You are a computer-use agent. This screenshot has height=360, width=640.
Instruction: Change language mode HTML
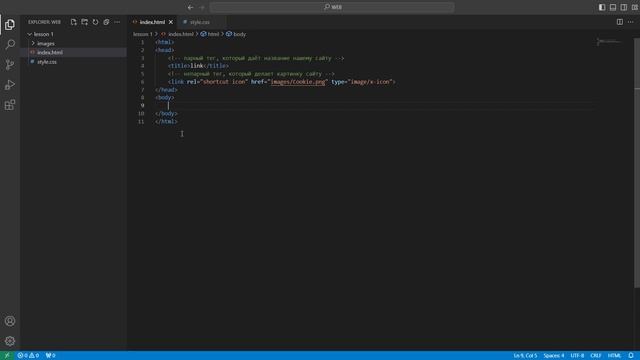(614, 356)
